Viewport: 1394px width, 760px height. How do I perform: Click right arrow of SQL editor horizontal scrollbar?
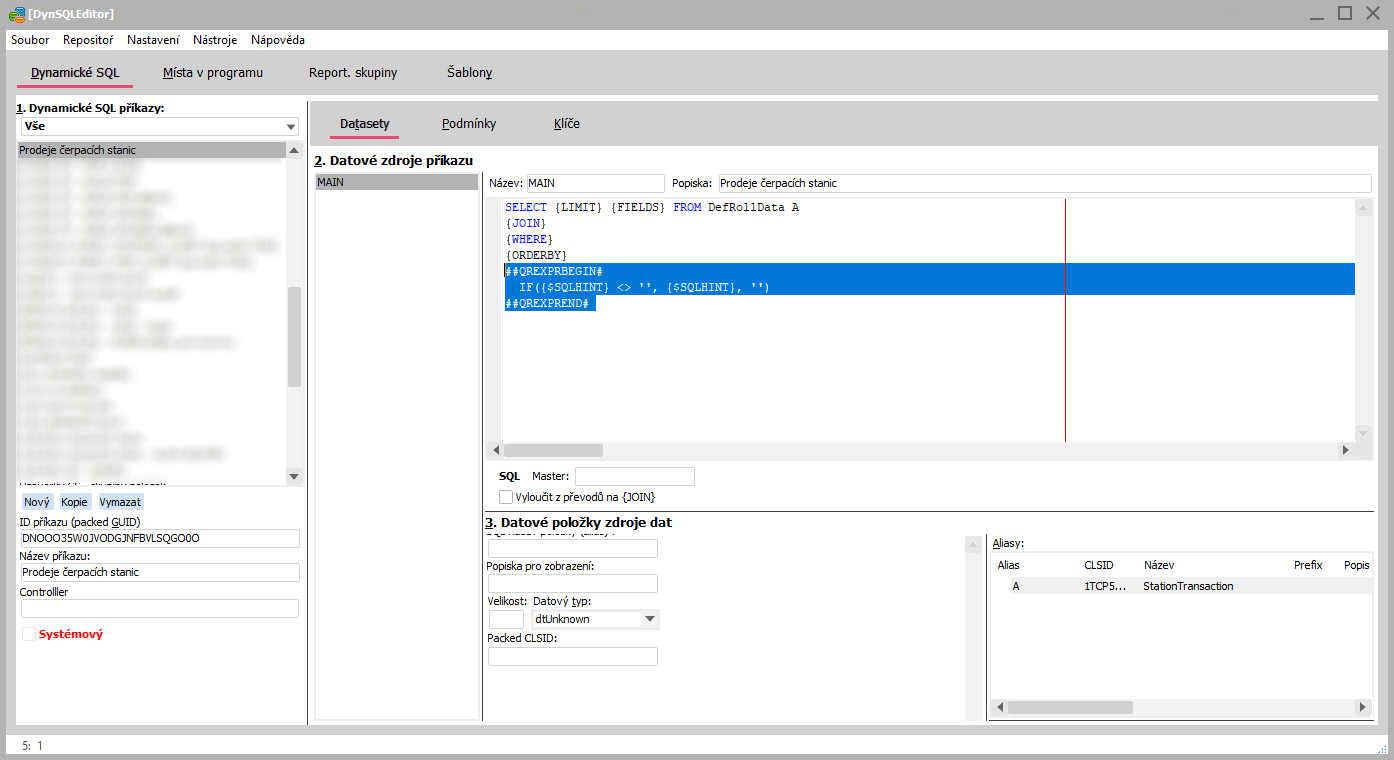click(1345, 451)
